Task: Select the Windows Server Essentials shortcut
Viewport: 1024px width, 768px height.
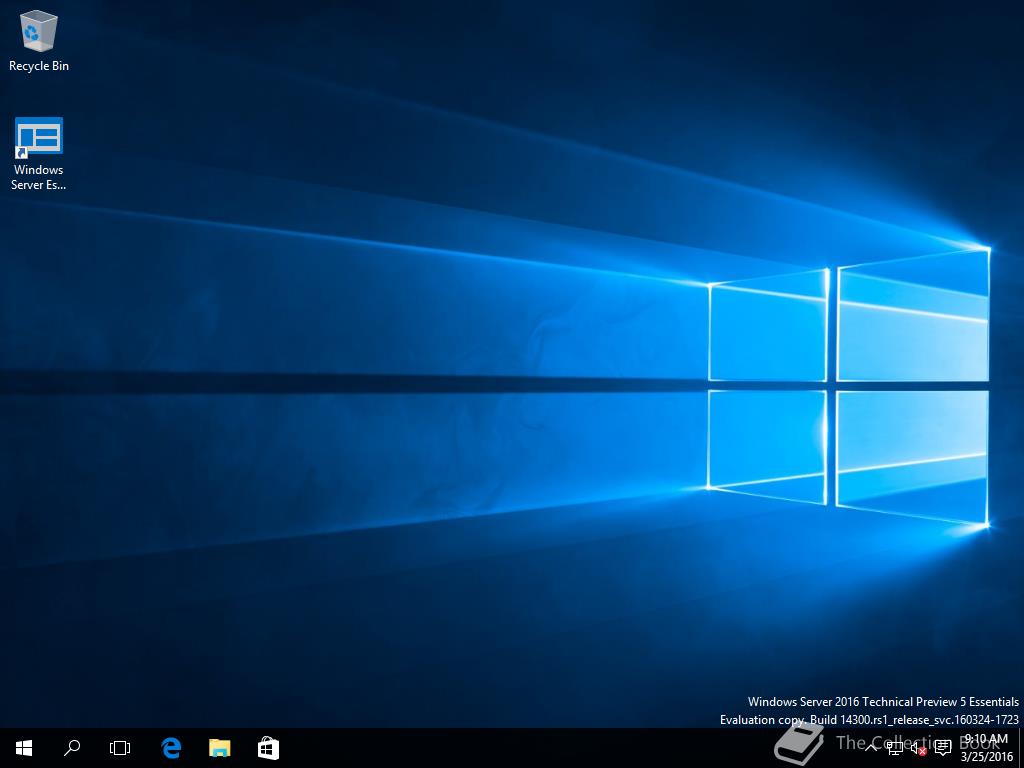Action: (39, 154)
